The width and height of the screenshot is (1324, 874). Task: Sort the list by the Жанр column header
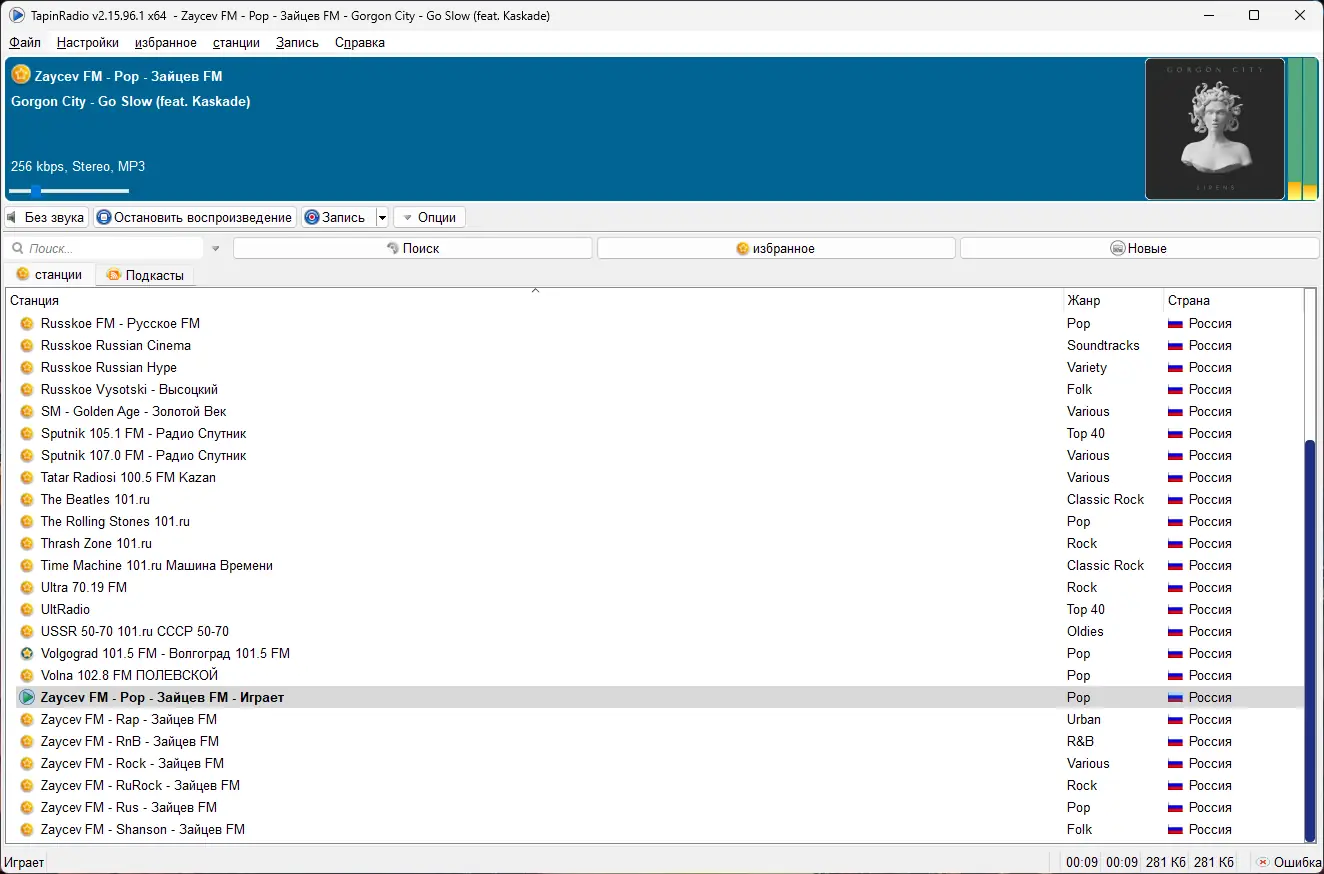[x=1113, y=300]
